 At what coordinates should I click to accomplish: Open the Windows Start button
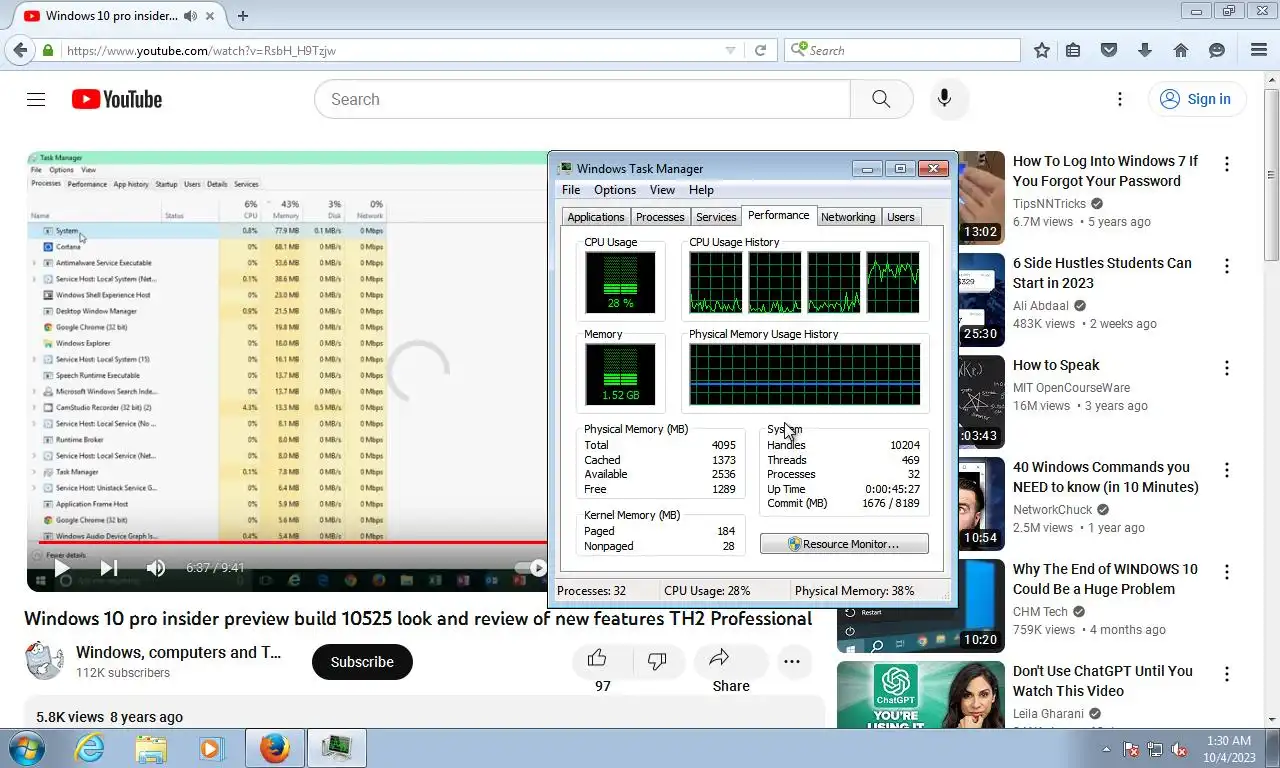click(x=26, y=748)
